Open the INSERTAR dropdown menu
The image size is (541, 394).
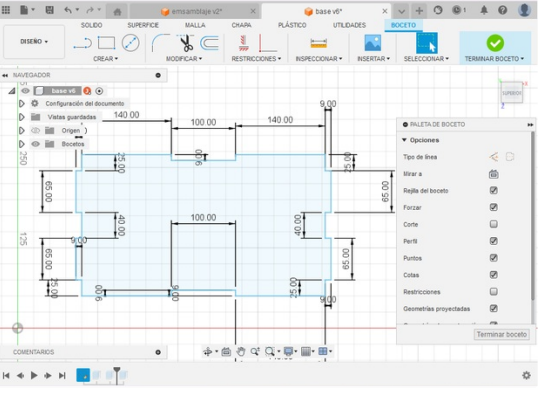click(x=373, y=59)
